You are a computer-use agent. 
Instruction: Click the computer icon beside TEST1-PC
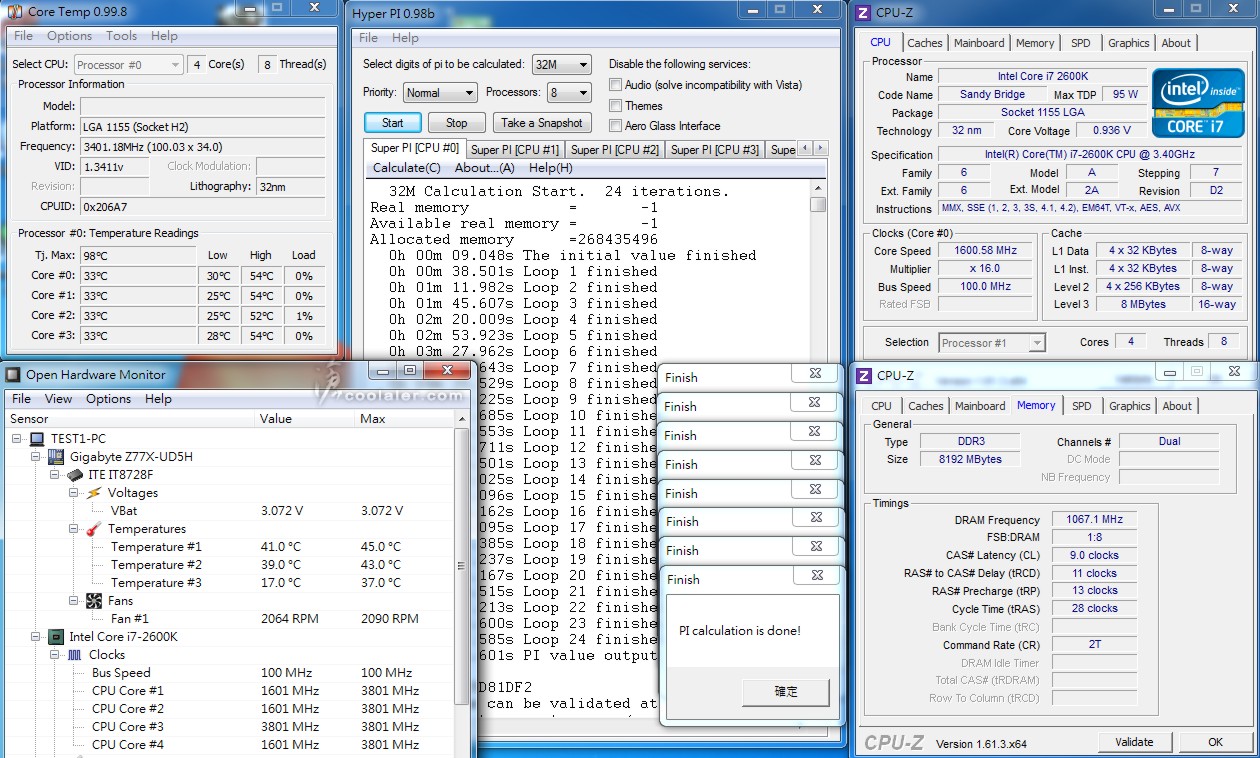point(37,439)
